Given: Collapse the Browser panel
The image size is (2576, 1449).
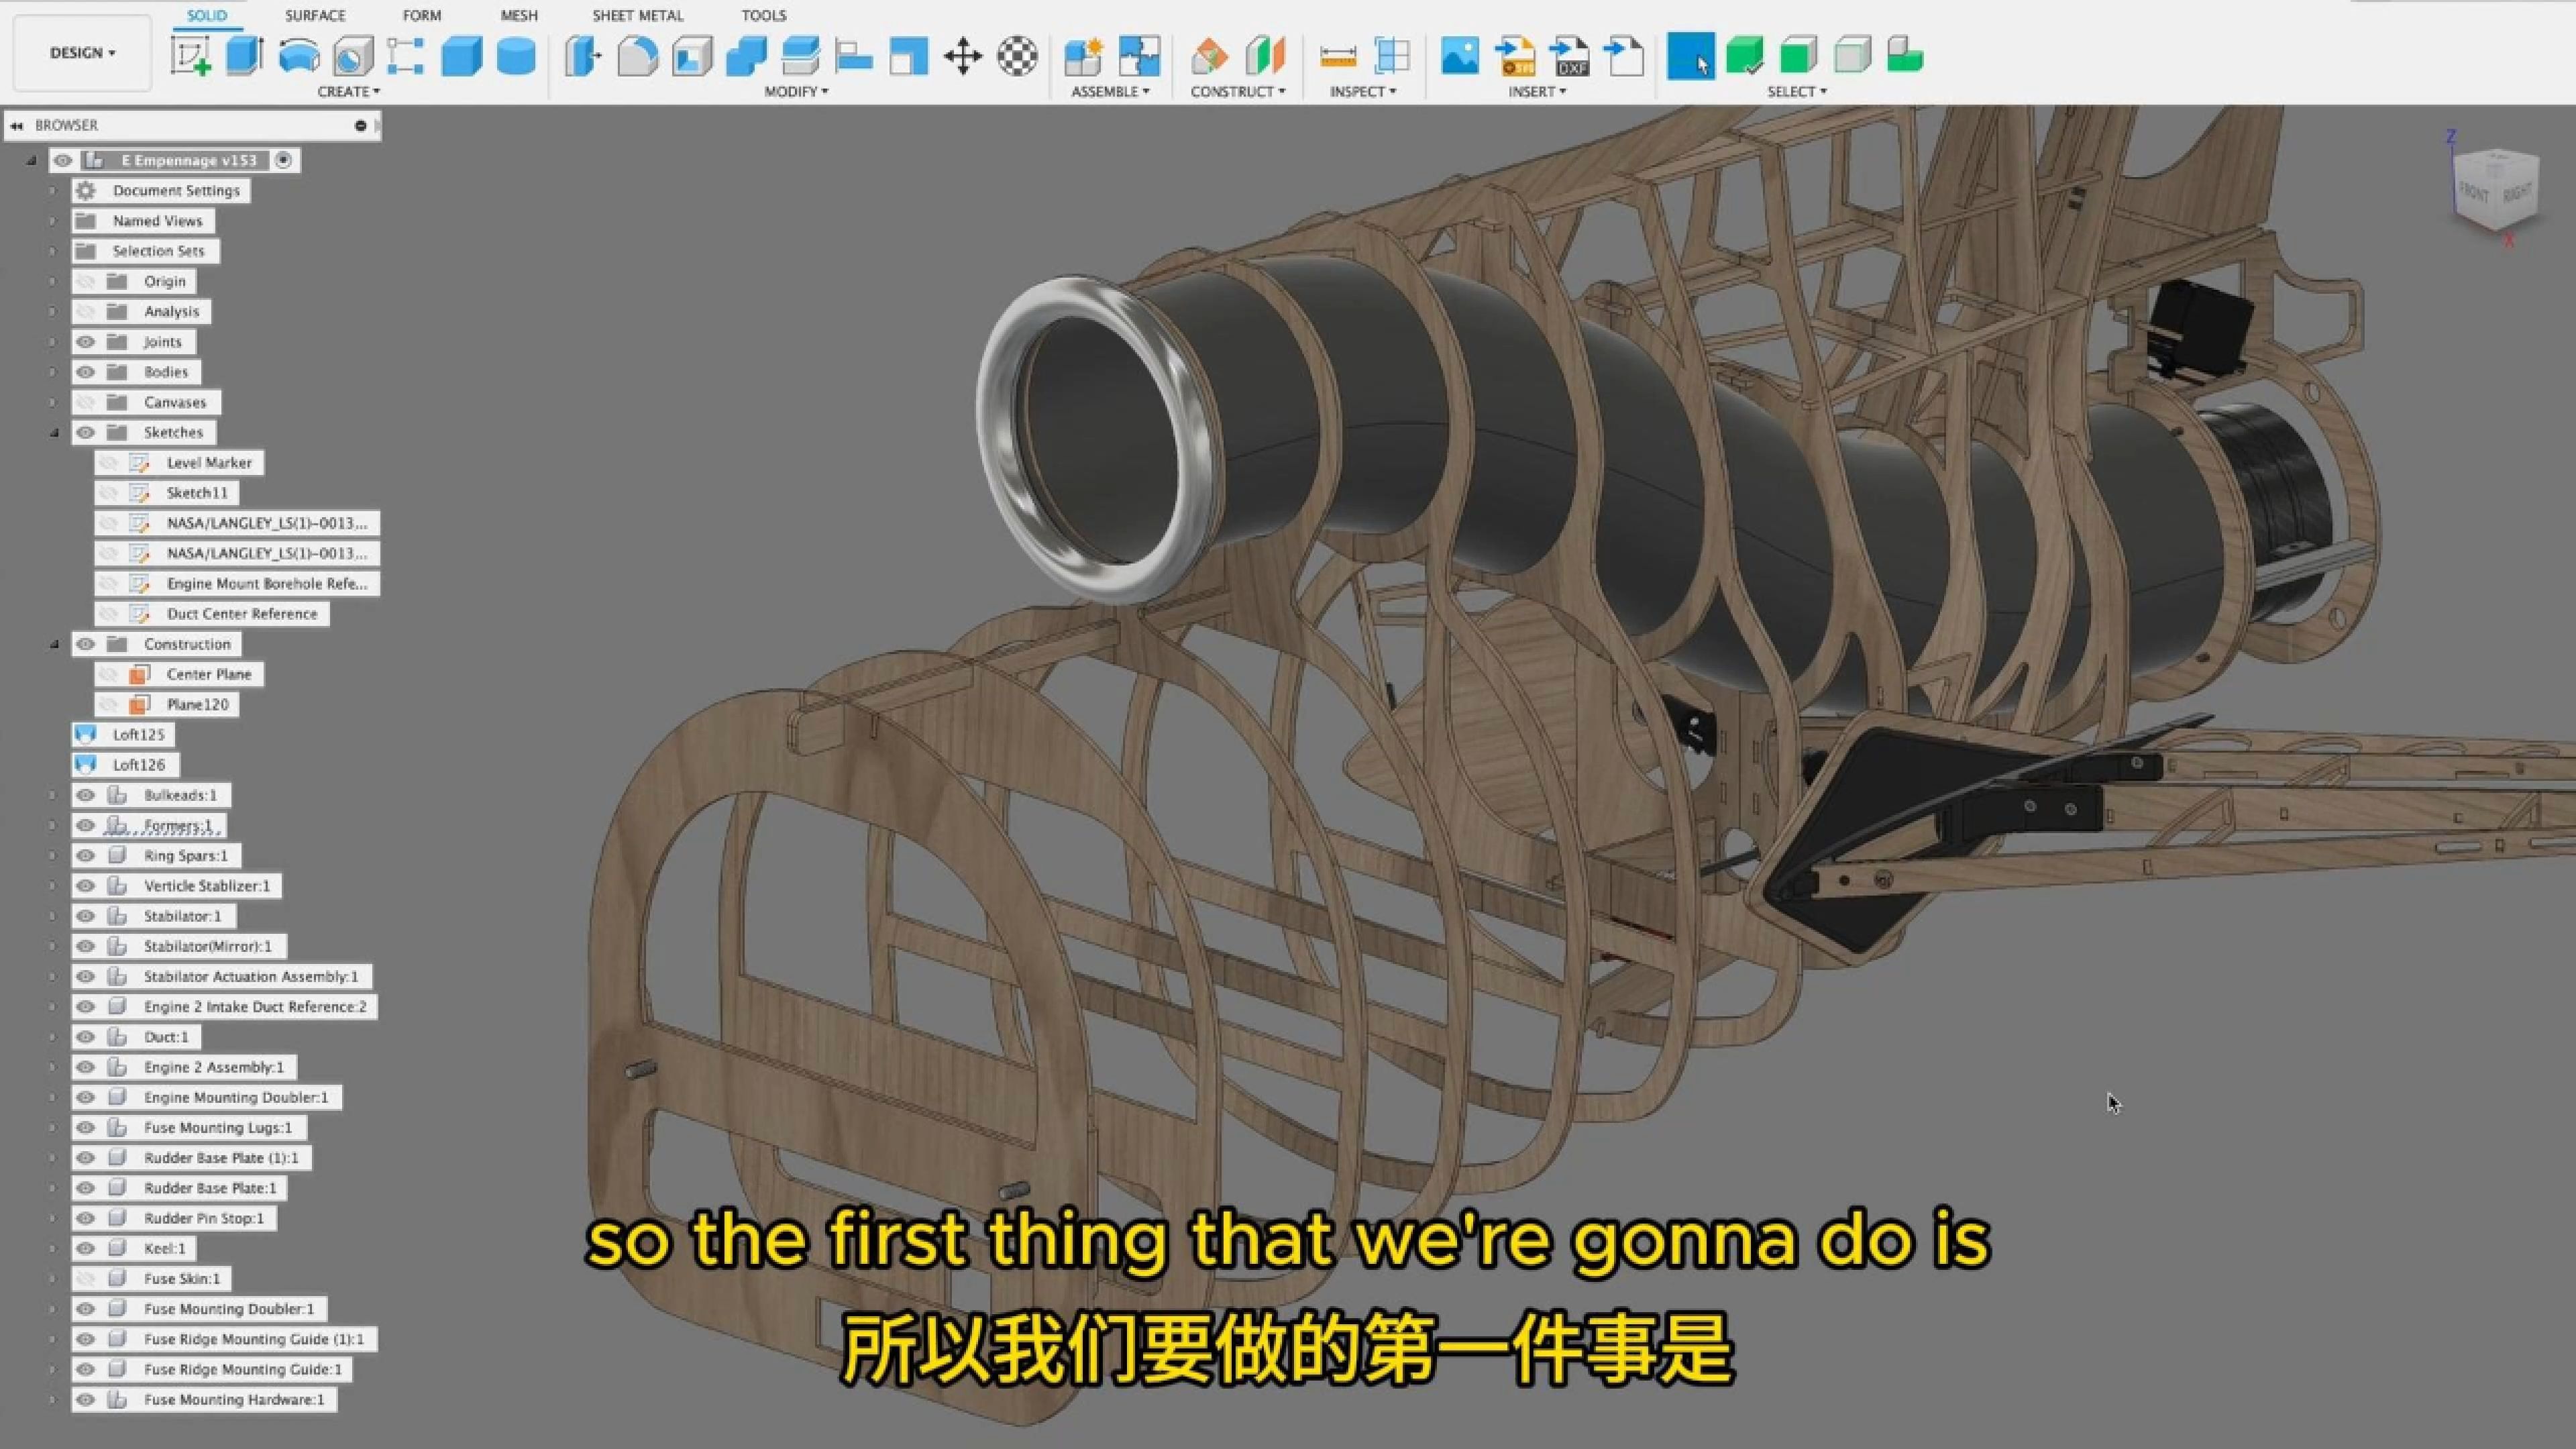Looking at the screenshot, I should pyautogui.click(x=16, y=125).
